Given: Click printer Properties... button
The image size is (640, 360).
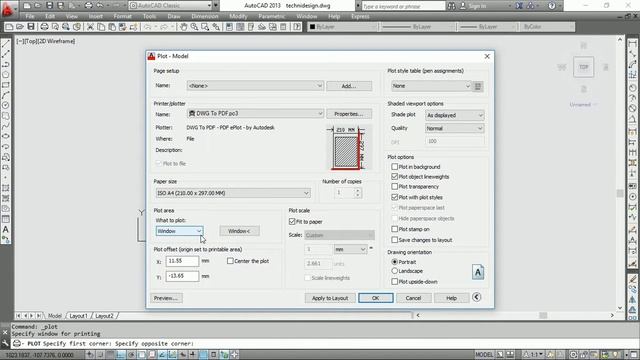Looking at the screenshot, I should pos(349,114).
